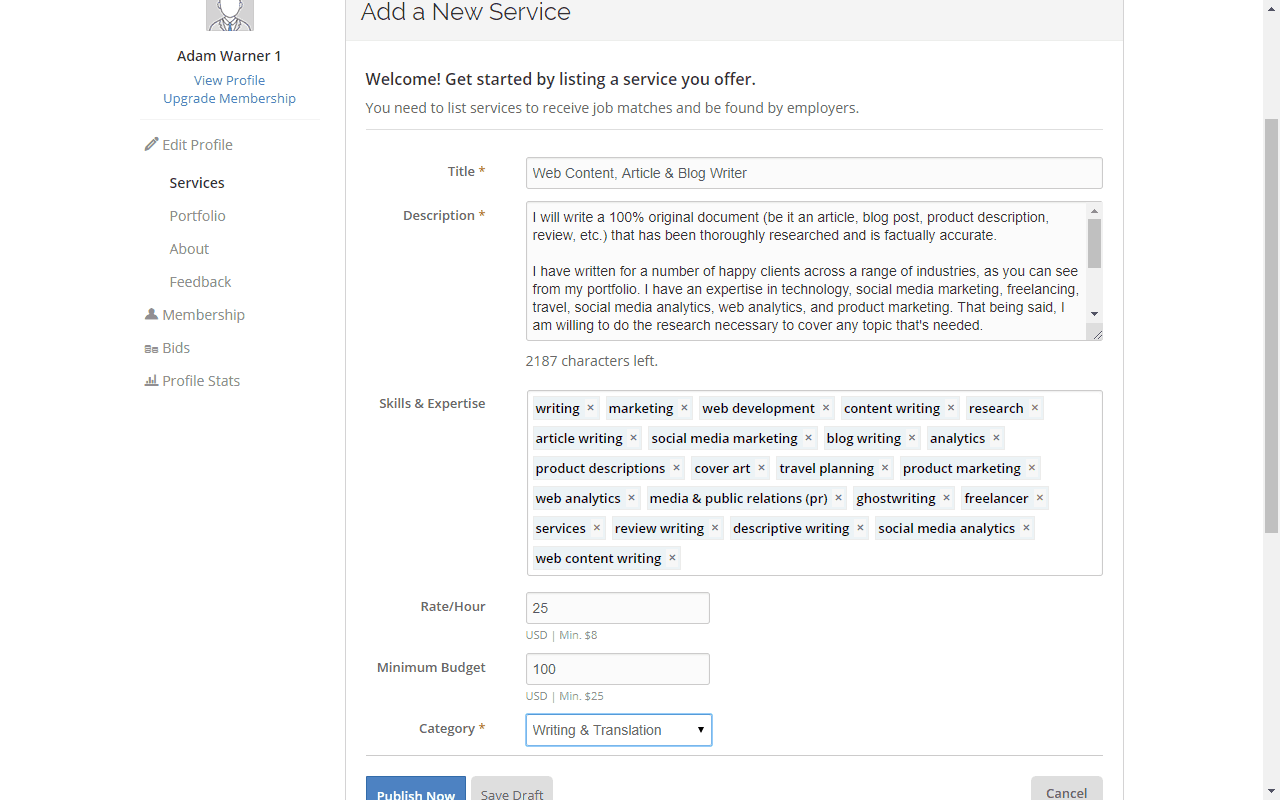This screenshot has height=800, width=1280.
Task: Click inside the Description text area
Action: pyautogui.click(x=806, y=271)
